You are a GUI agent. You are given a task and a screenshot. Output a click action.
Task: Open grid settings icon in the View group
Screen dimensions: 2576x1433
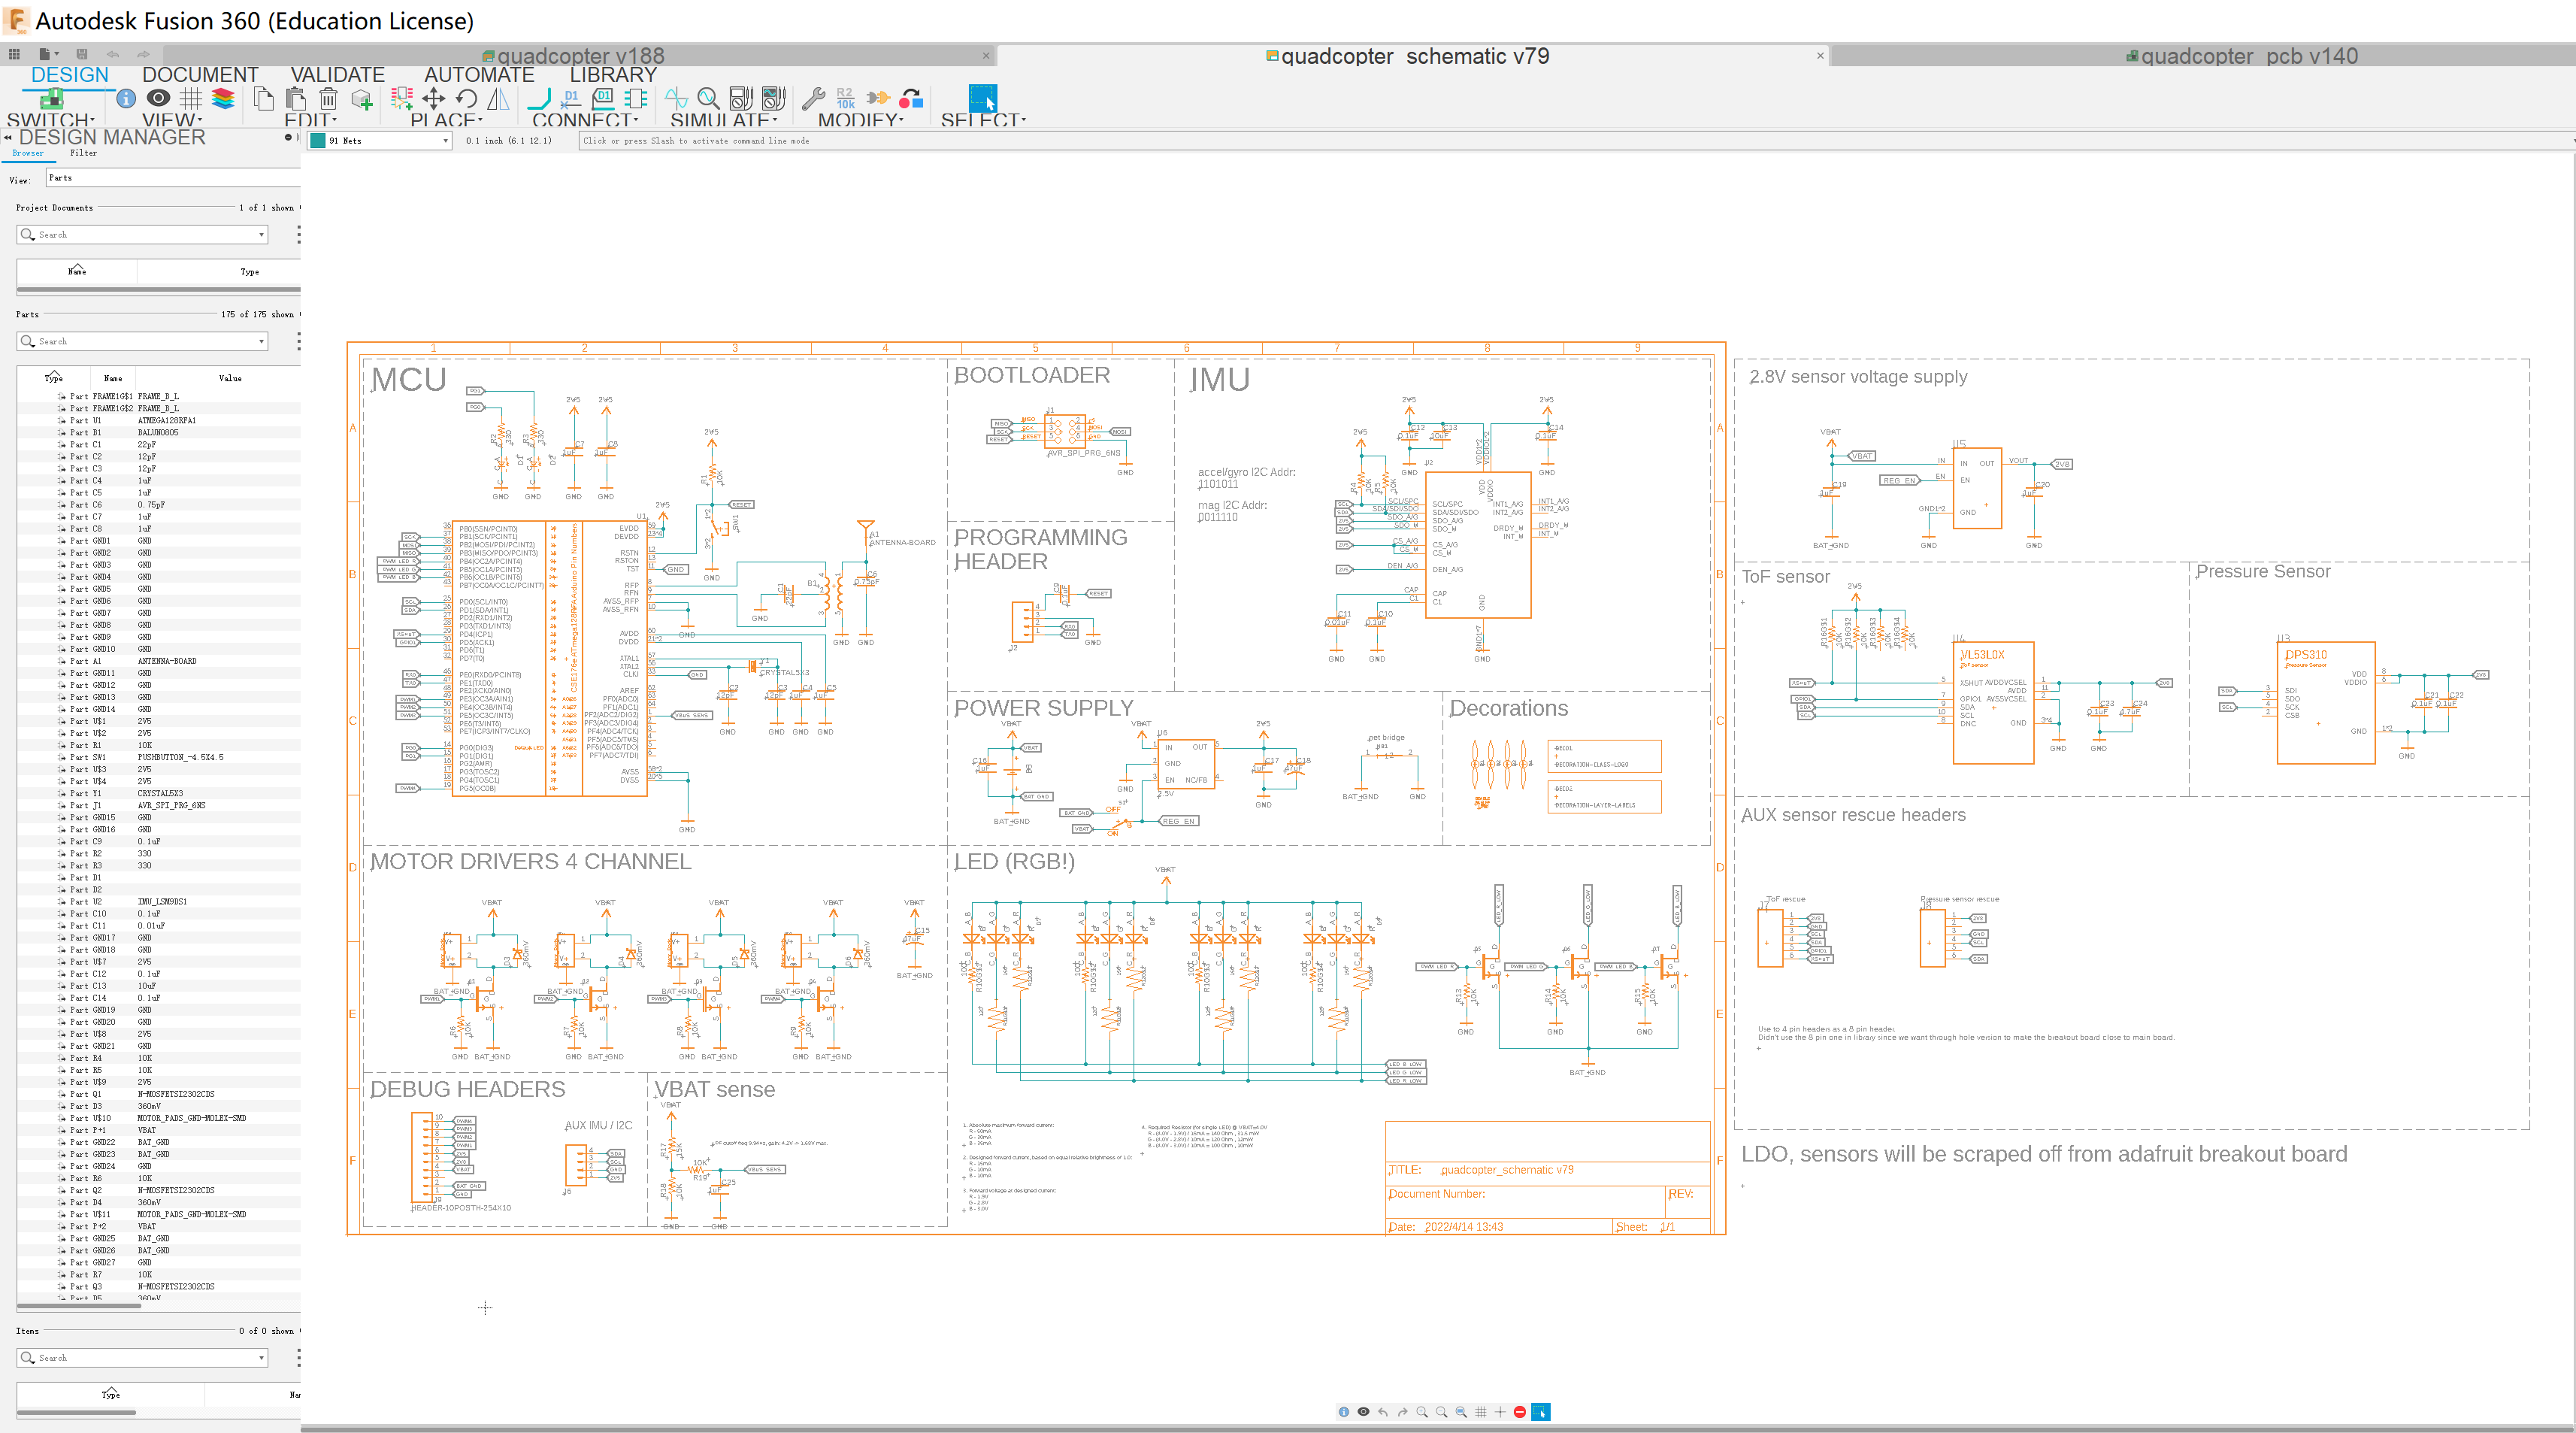(x=191, y=98)
